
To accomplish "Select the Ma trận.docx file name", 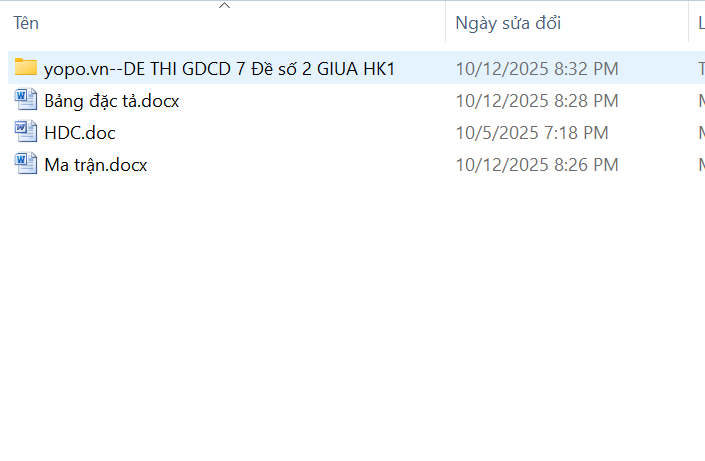I will tap(96, 165).
